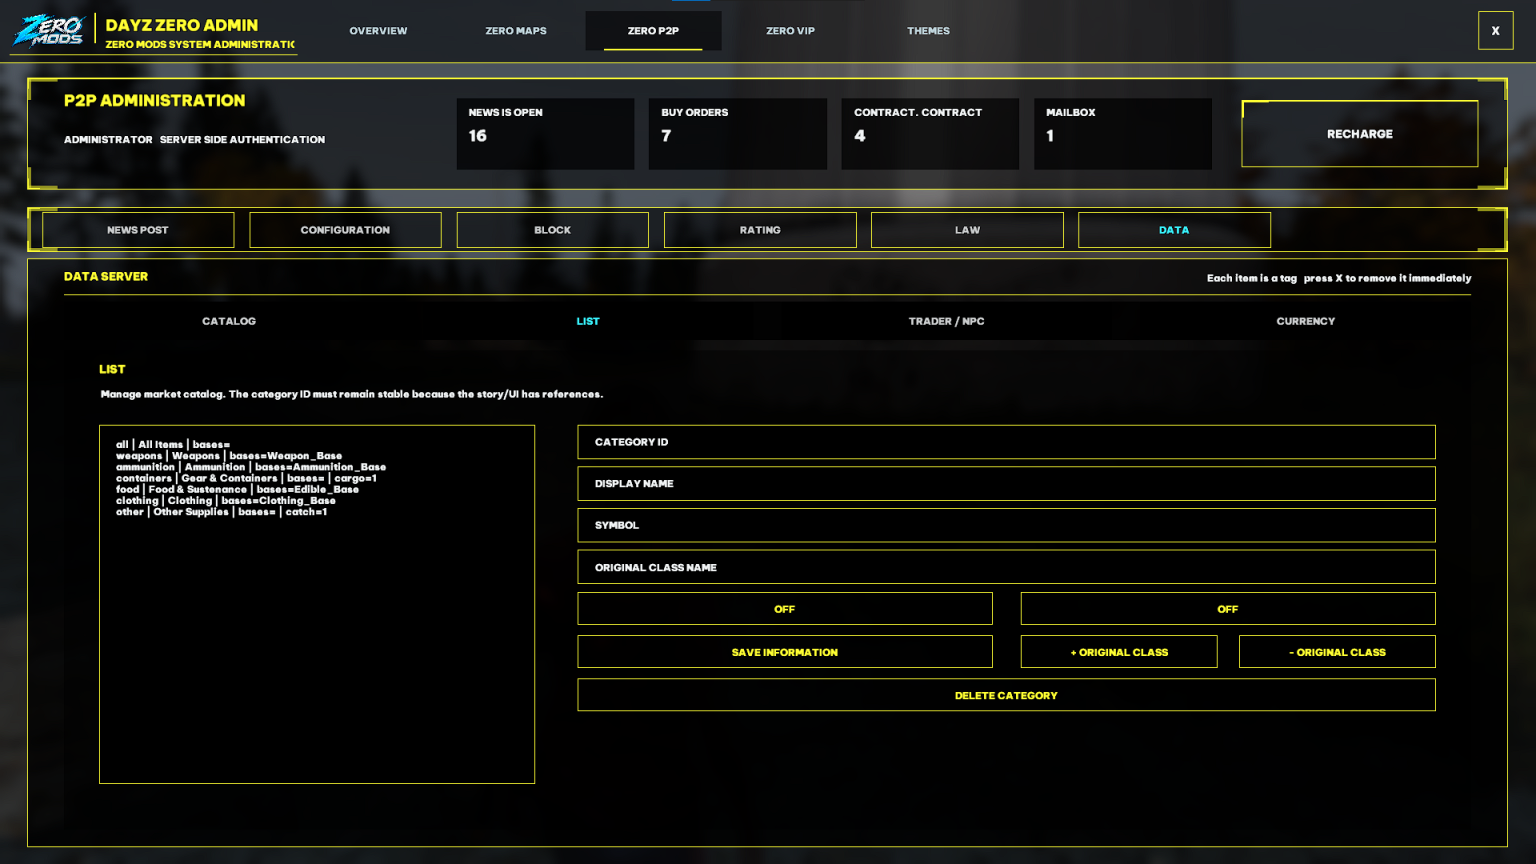Toggle the OFF switch above Save Information
The height and width of the screenshot is (864, 1536).
(785, 609)
